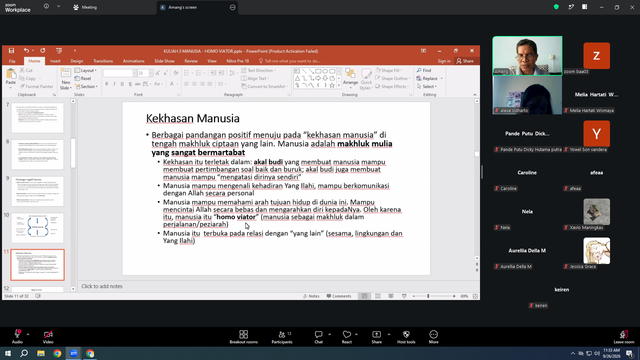Click the Share button in PowerPoint
640x360 pixels.
click(x=465, y=61)
